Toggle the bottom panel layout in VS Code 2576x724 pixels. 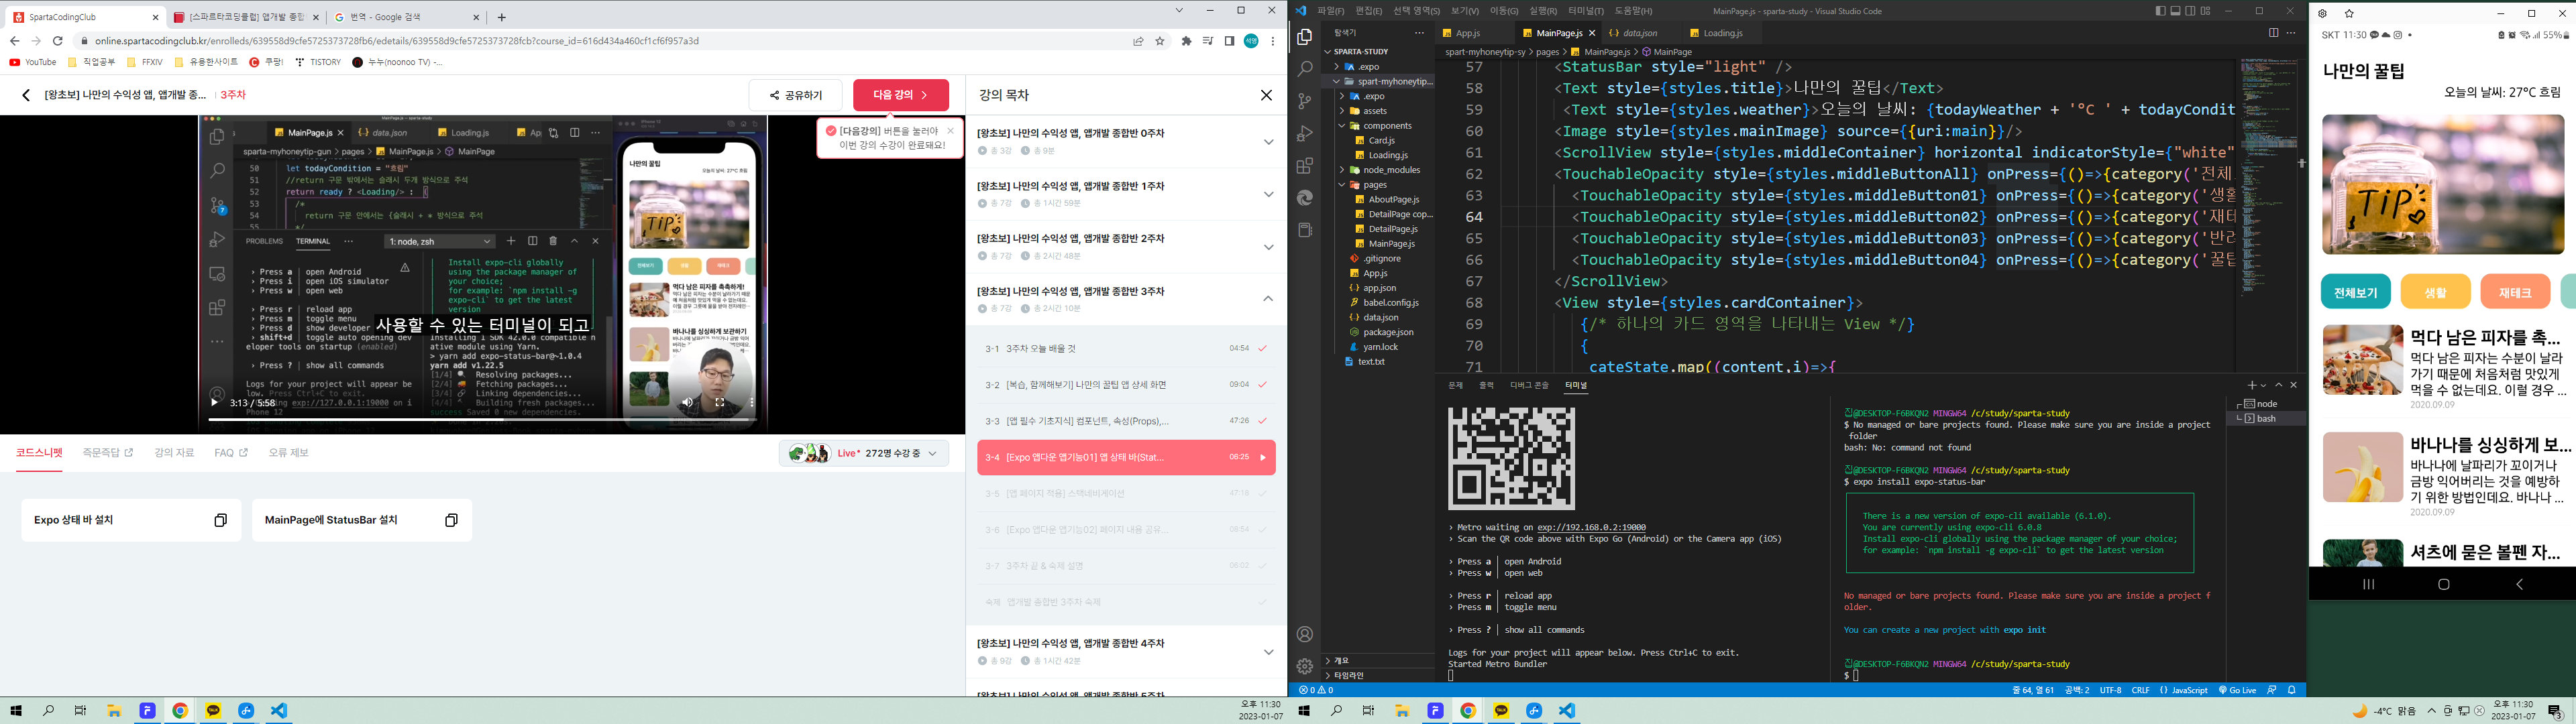[2175, 11]
